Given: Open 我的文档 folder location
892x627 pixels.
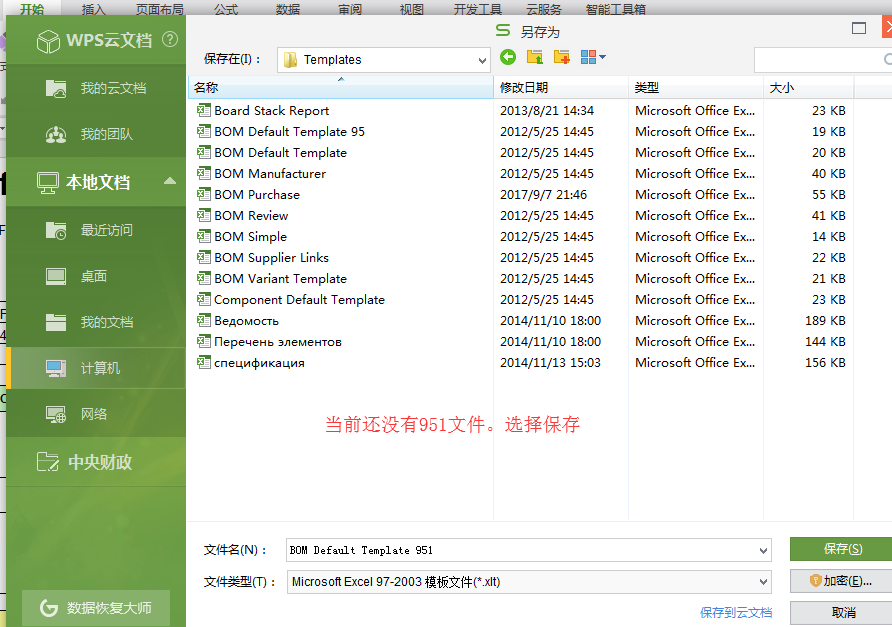Looking at the screenshot, I should coord(96,322).
